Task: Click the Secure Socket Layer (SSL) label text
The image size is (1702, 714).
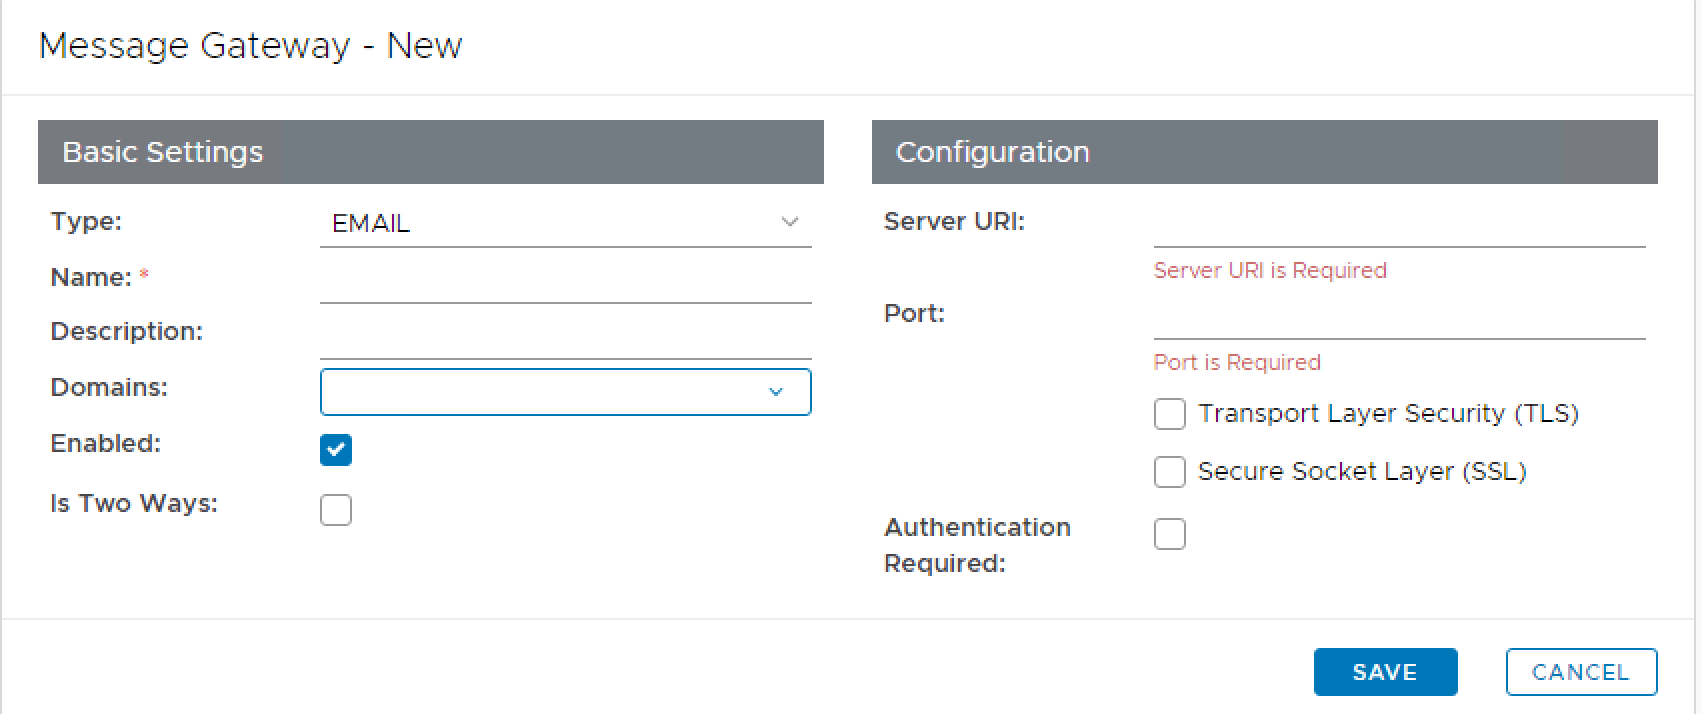Action: point(1362,472)
